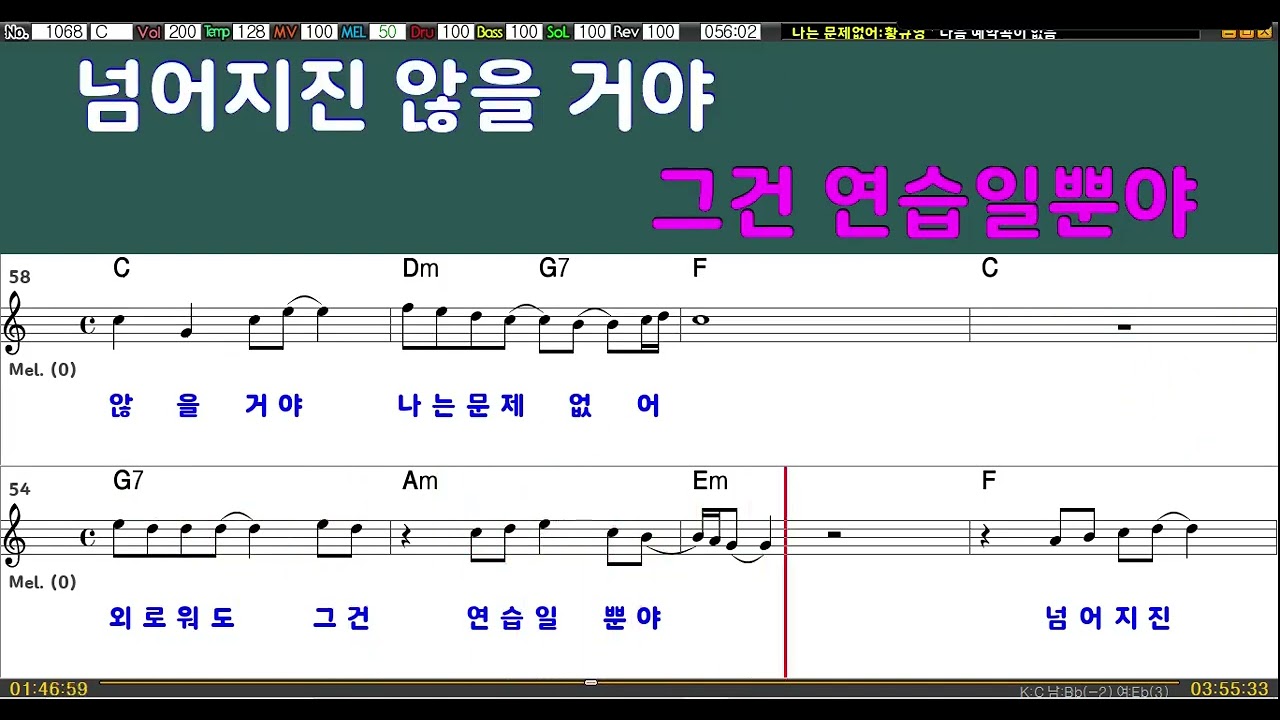Click the treble clef of the lower staff
The height and width of the screenshot is (720, 1280).
click(16, 535)
